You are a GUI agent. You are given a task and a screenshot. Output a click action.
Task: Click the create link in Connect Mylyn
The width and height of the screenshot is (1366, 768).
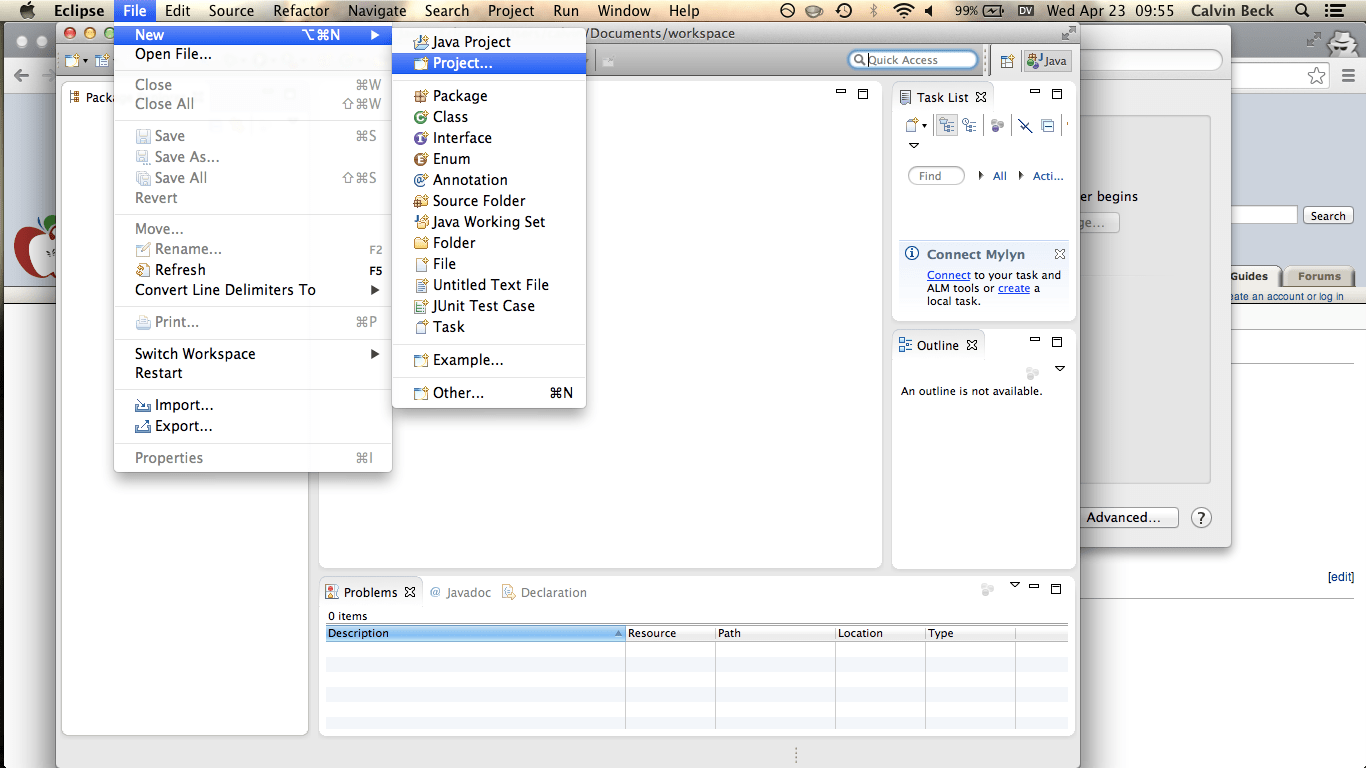point(1013,288)
